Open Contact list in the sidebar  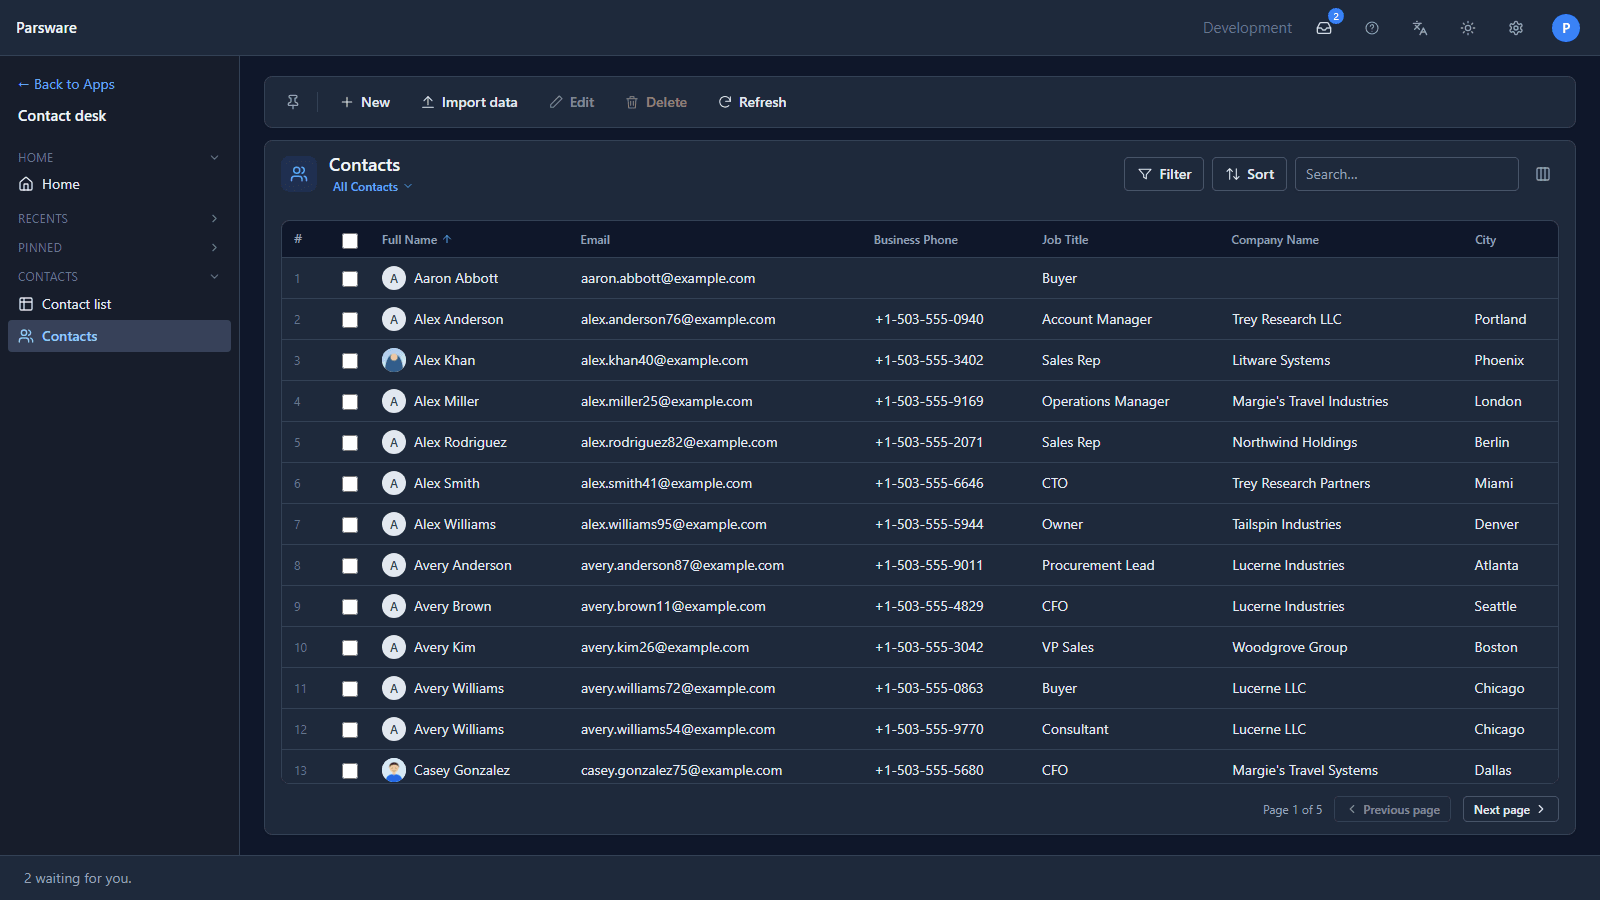119,304
